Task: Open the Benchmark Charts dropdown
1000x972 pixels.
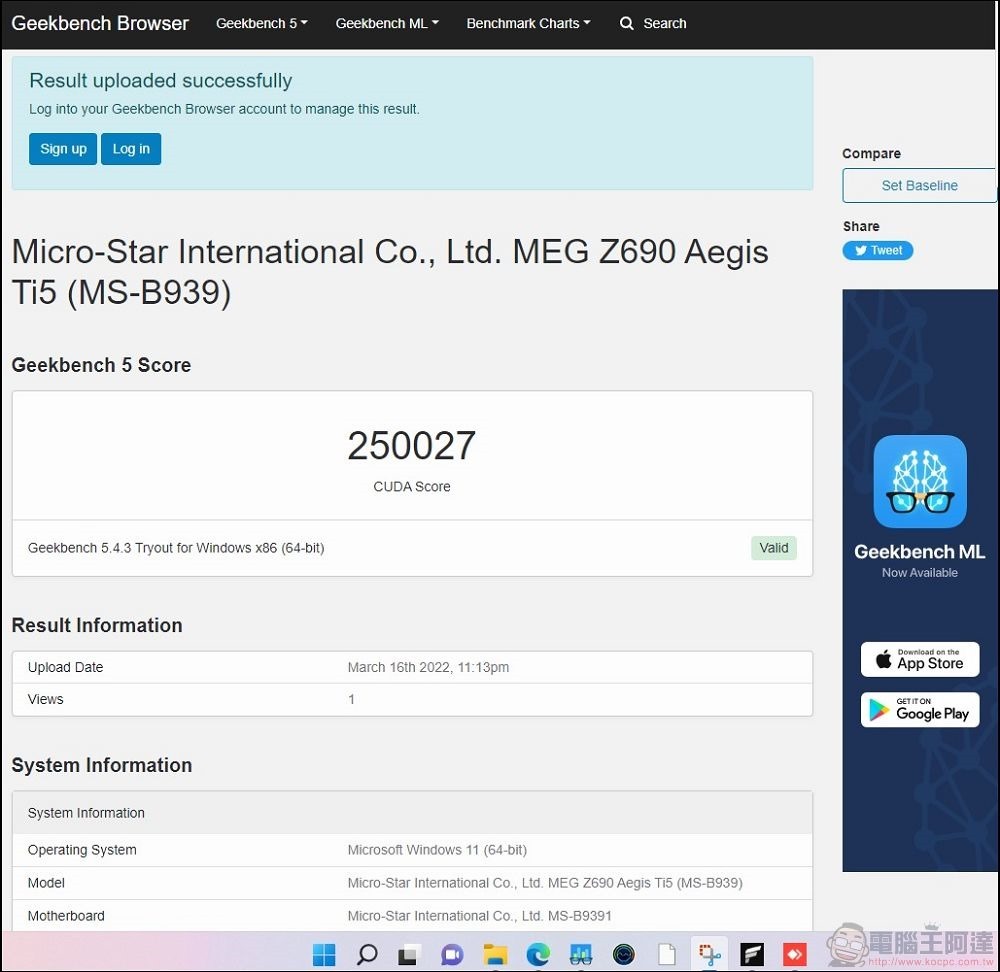Action: click(528, 23)
